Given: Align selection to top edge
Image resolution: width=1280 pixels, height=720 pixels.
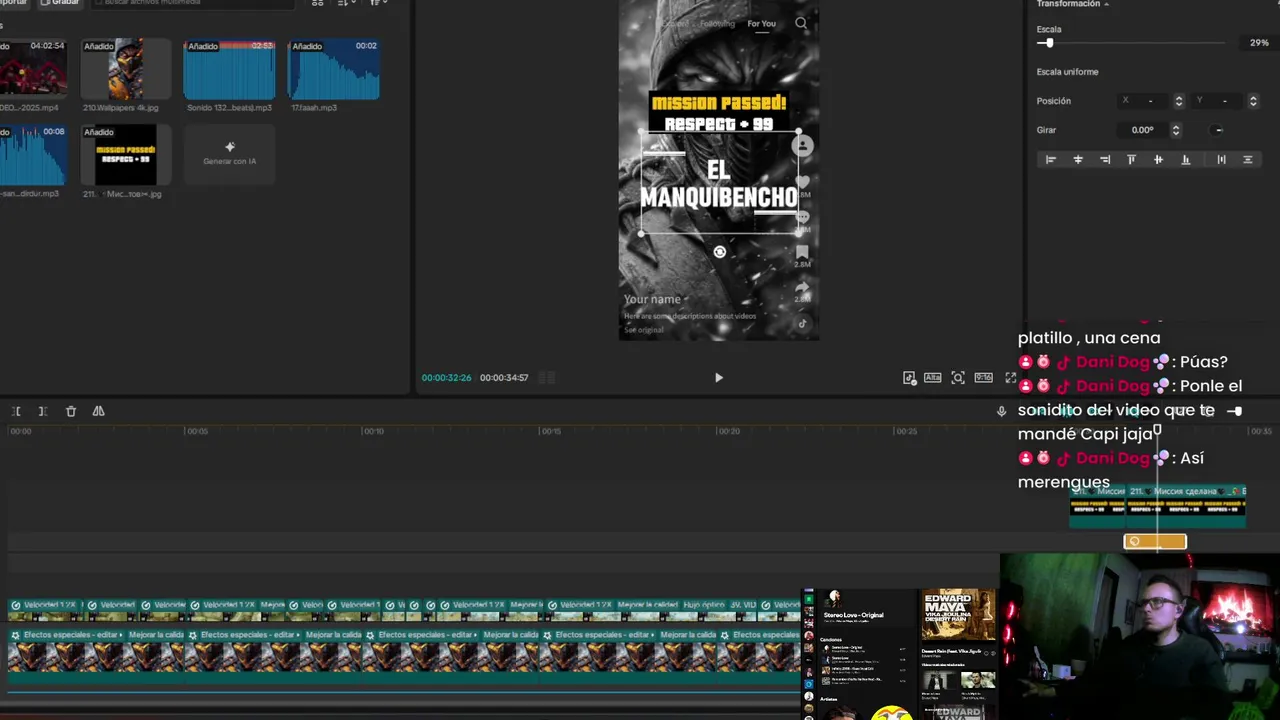Looking at the screenshot, I should tap(1132, 160).
